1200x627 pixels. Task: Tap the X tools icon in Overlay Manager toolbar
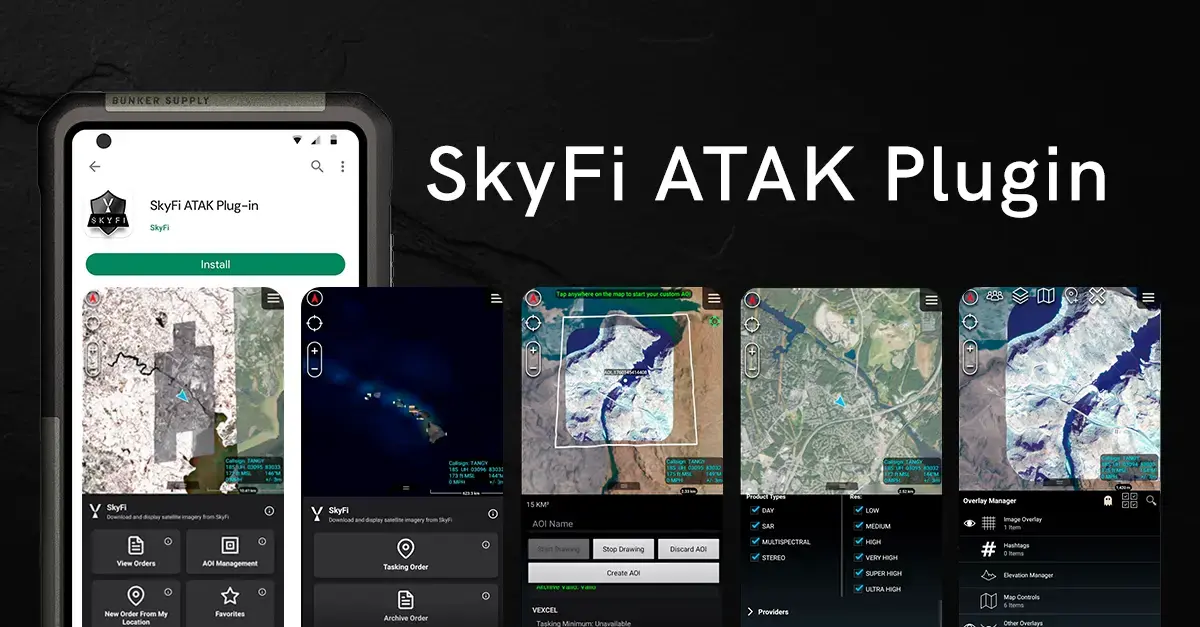click(x=1097, y=296)
